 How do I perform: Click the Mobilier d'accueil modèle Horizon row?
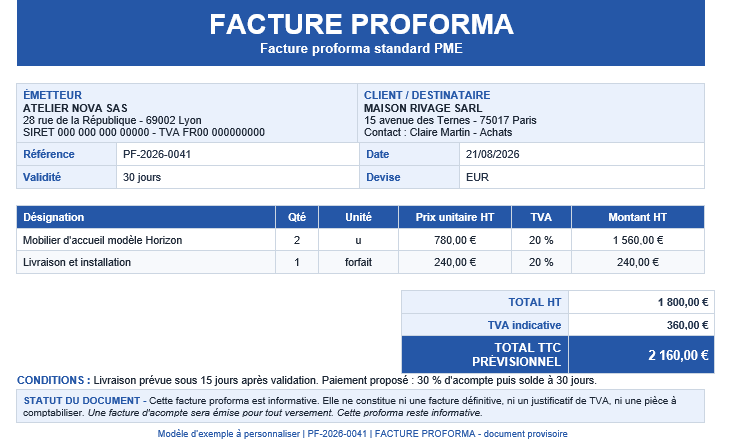click(x=360, y=240)
